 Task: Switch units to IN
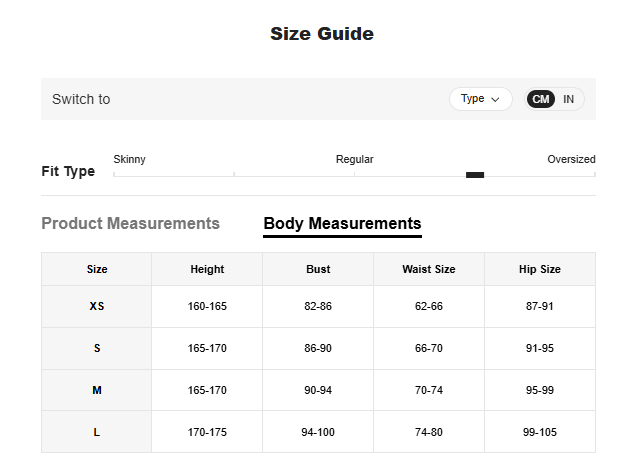tap(569, 99)
